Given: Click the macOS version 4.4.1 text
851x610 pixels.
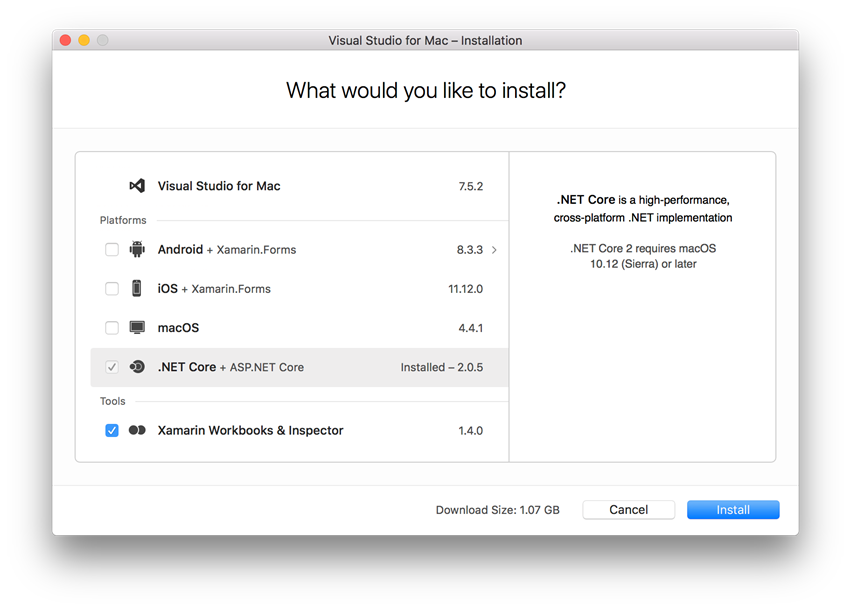Looking at the screenshot, I should pyautogui.click(x=469, y=328).
